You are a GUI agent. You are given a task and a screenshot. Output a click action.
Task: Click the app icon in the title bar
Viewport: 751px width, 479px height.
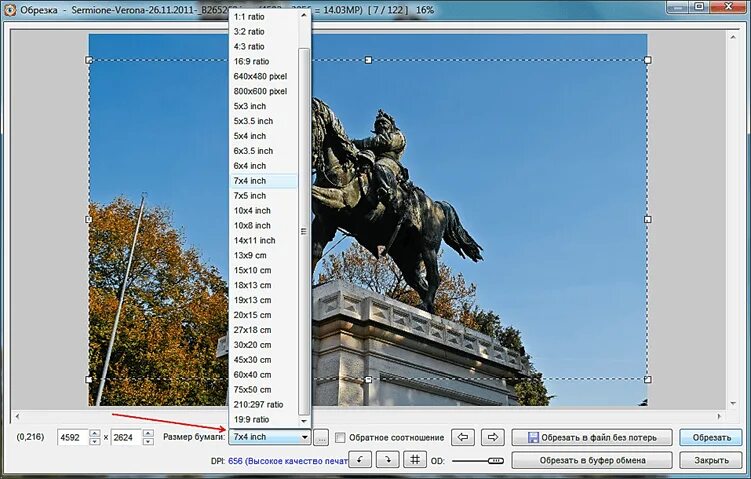click(x=10, y=9)
